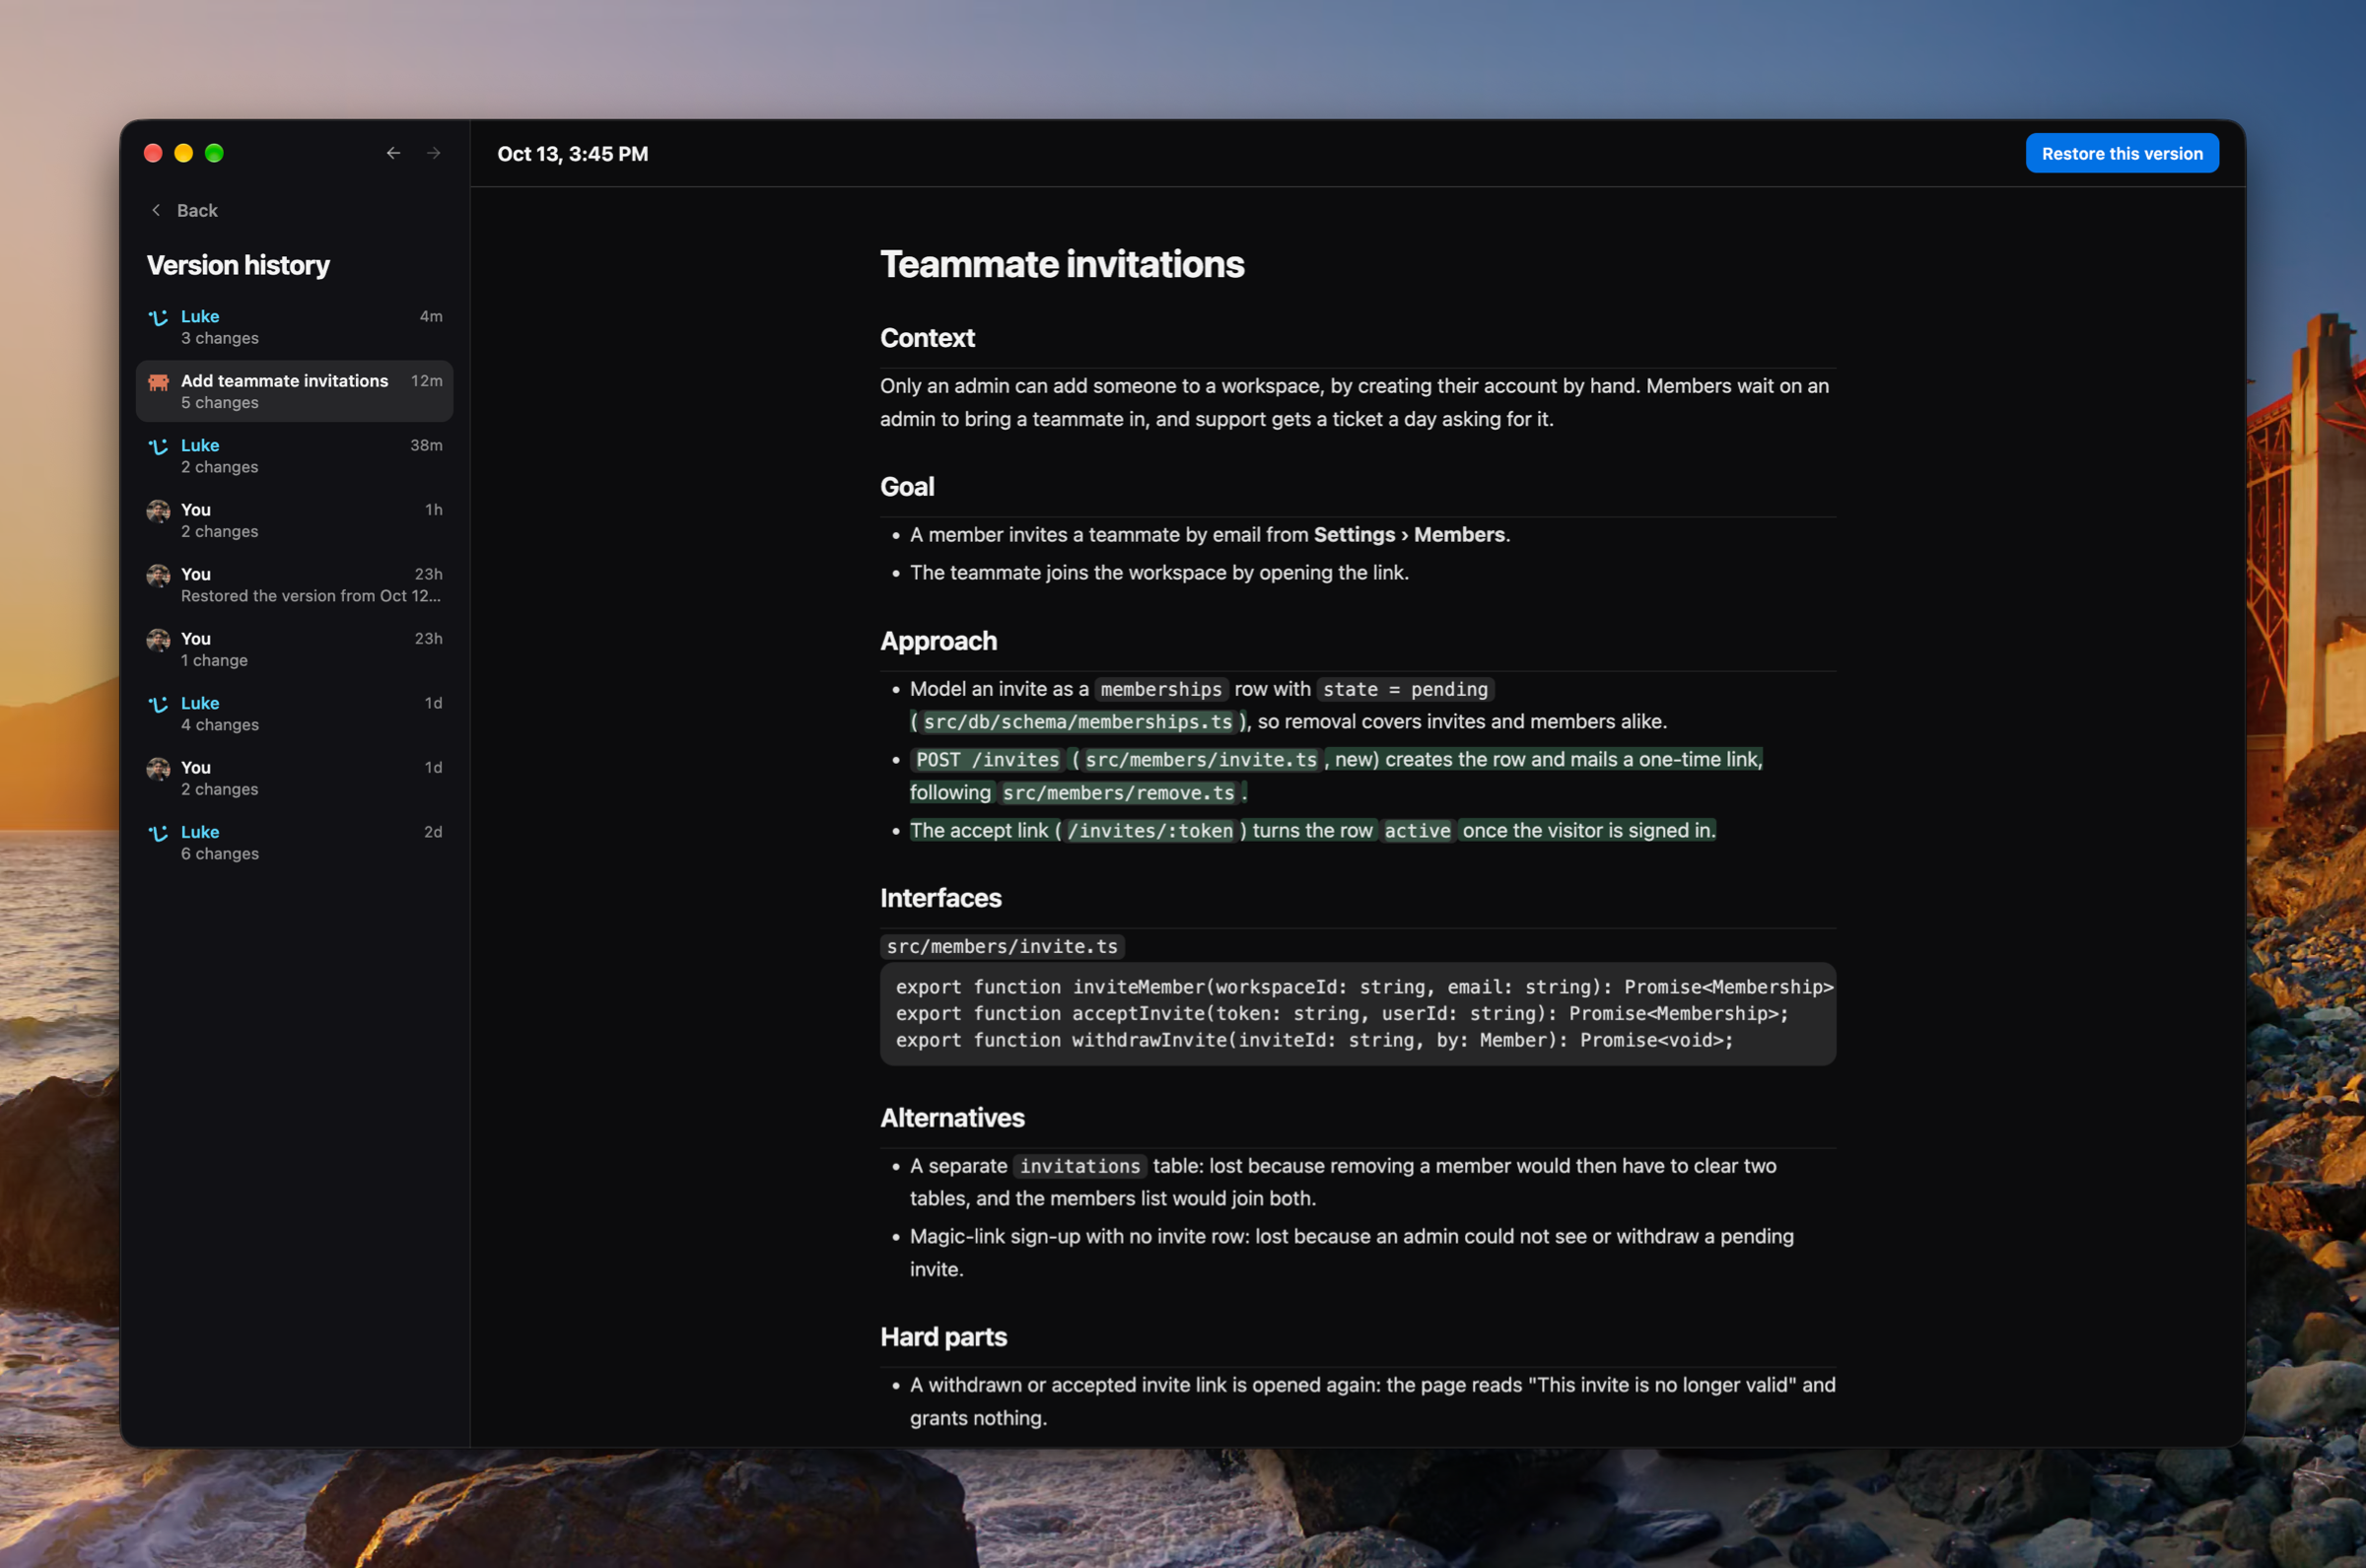Image resolution: width=2366 pixels, height=1568 pixels.
Task: Click Luke's branch icon on the 38m version
Action: click(x=158, y=447)
